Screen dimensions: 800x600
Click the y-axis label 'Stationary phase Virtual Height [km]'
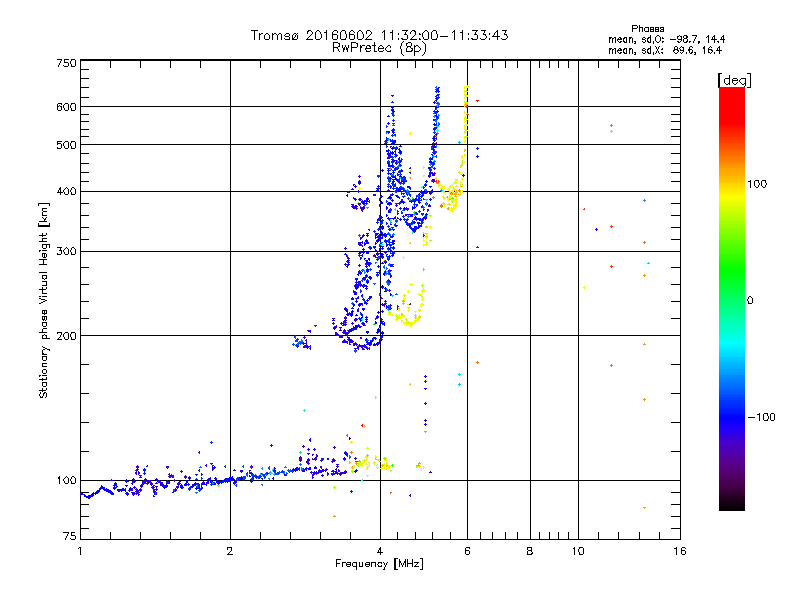[x=43, y=300]
